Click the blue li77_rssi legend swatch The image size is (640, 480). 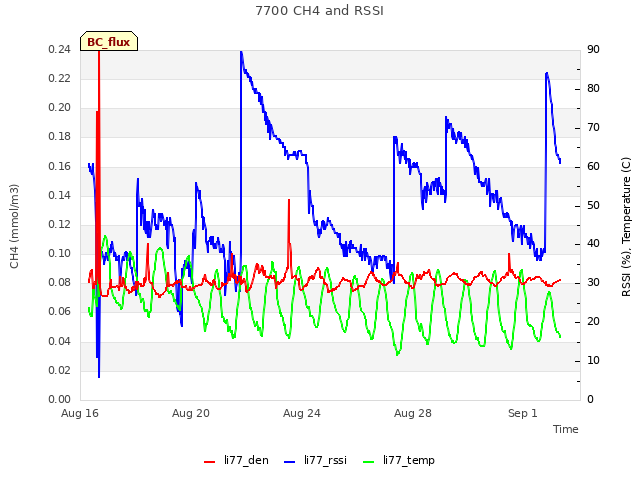(289, 462)
